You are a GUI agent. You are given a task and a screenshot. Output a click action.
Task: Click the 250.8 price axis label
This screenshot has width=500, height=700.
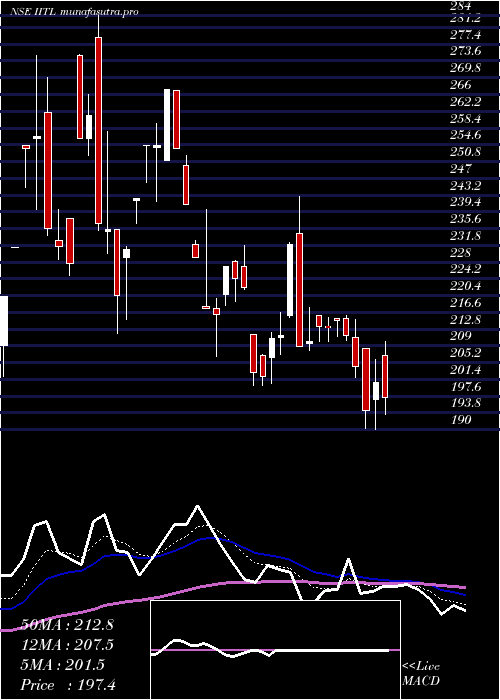tap(465, 152)
